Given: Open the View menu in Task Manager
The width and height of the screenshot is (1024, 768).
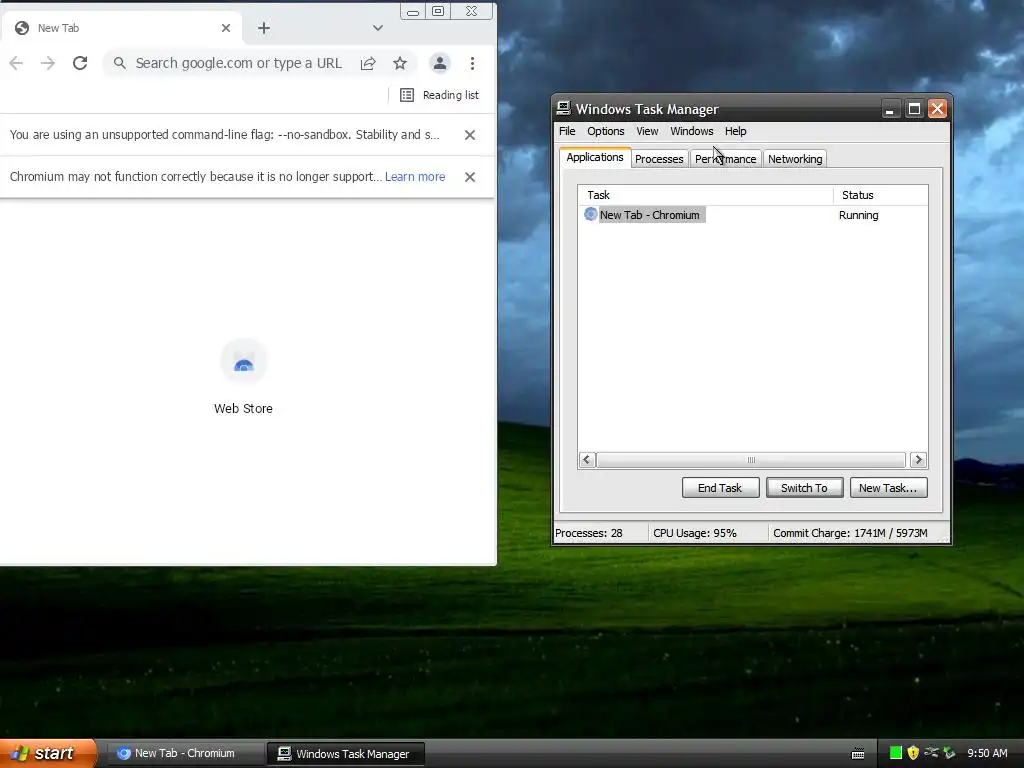Looking at the screenshot, I should coord(647,131).
